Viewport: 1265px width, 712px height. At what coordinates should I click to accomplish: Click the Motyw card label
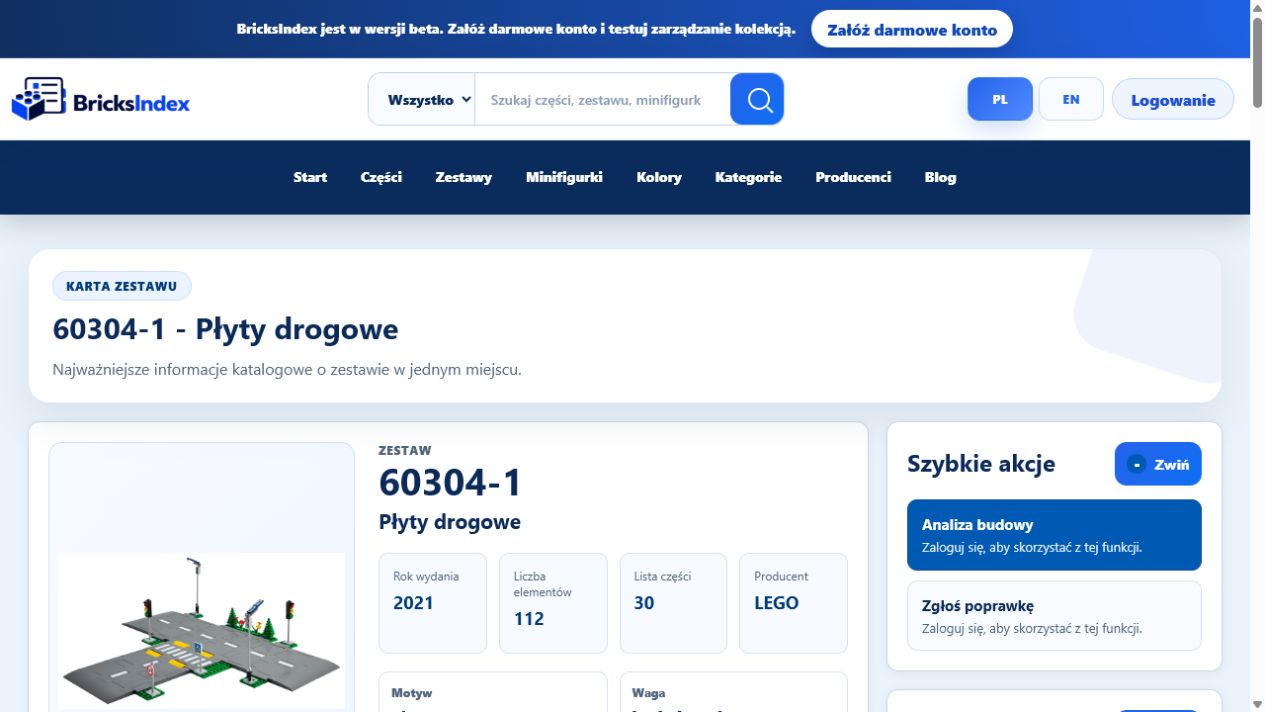[412, 693]
